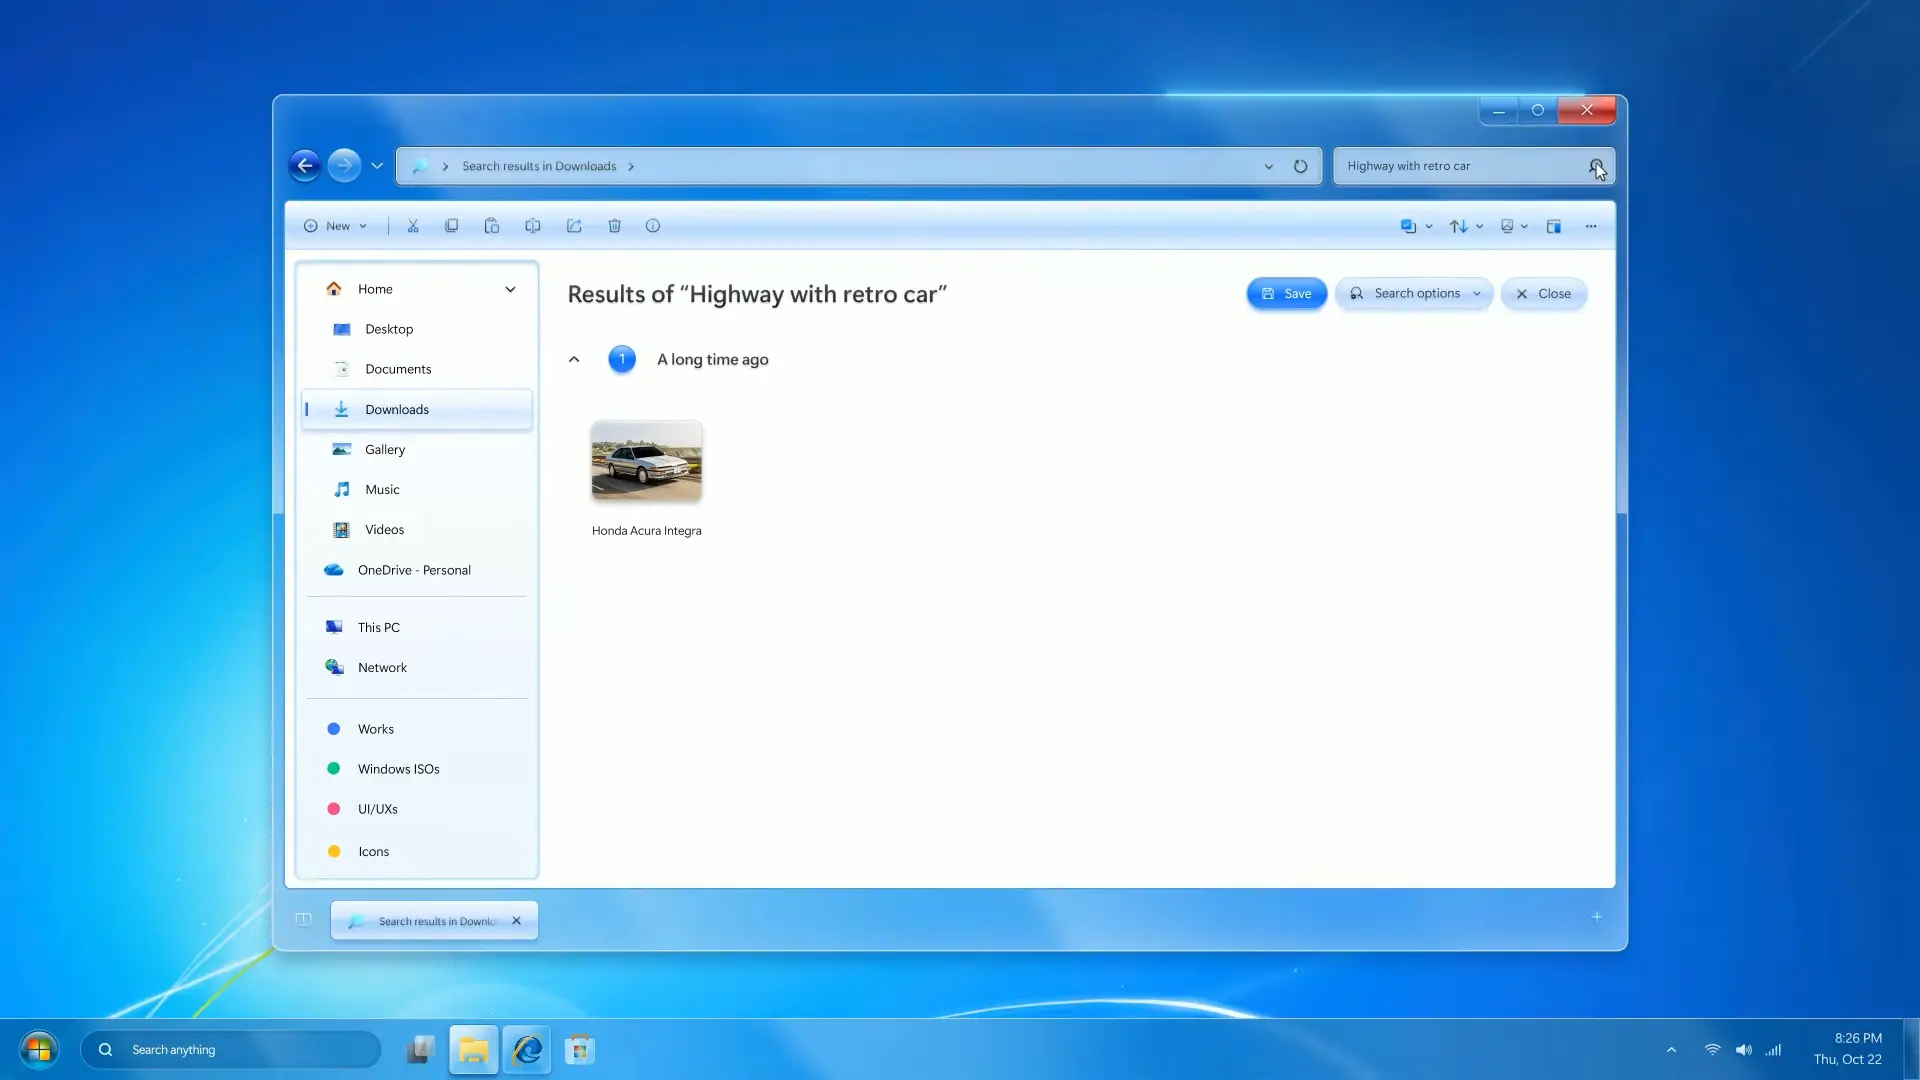This screenshot has height=1080, width=1920.
Task: Open Internet Explorer from the taskbar
Action: 527,1050
